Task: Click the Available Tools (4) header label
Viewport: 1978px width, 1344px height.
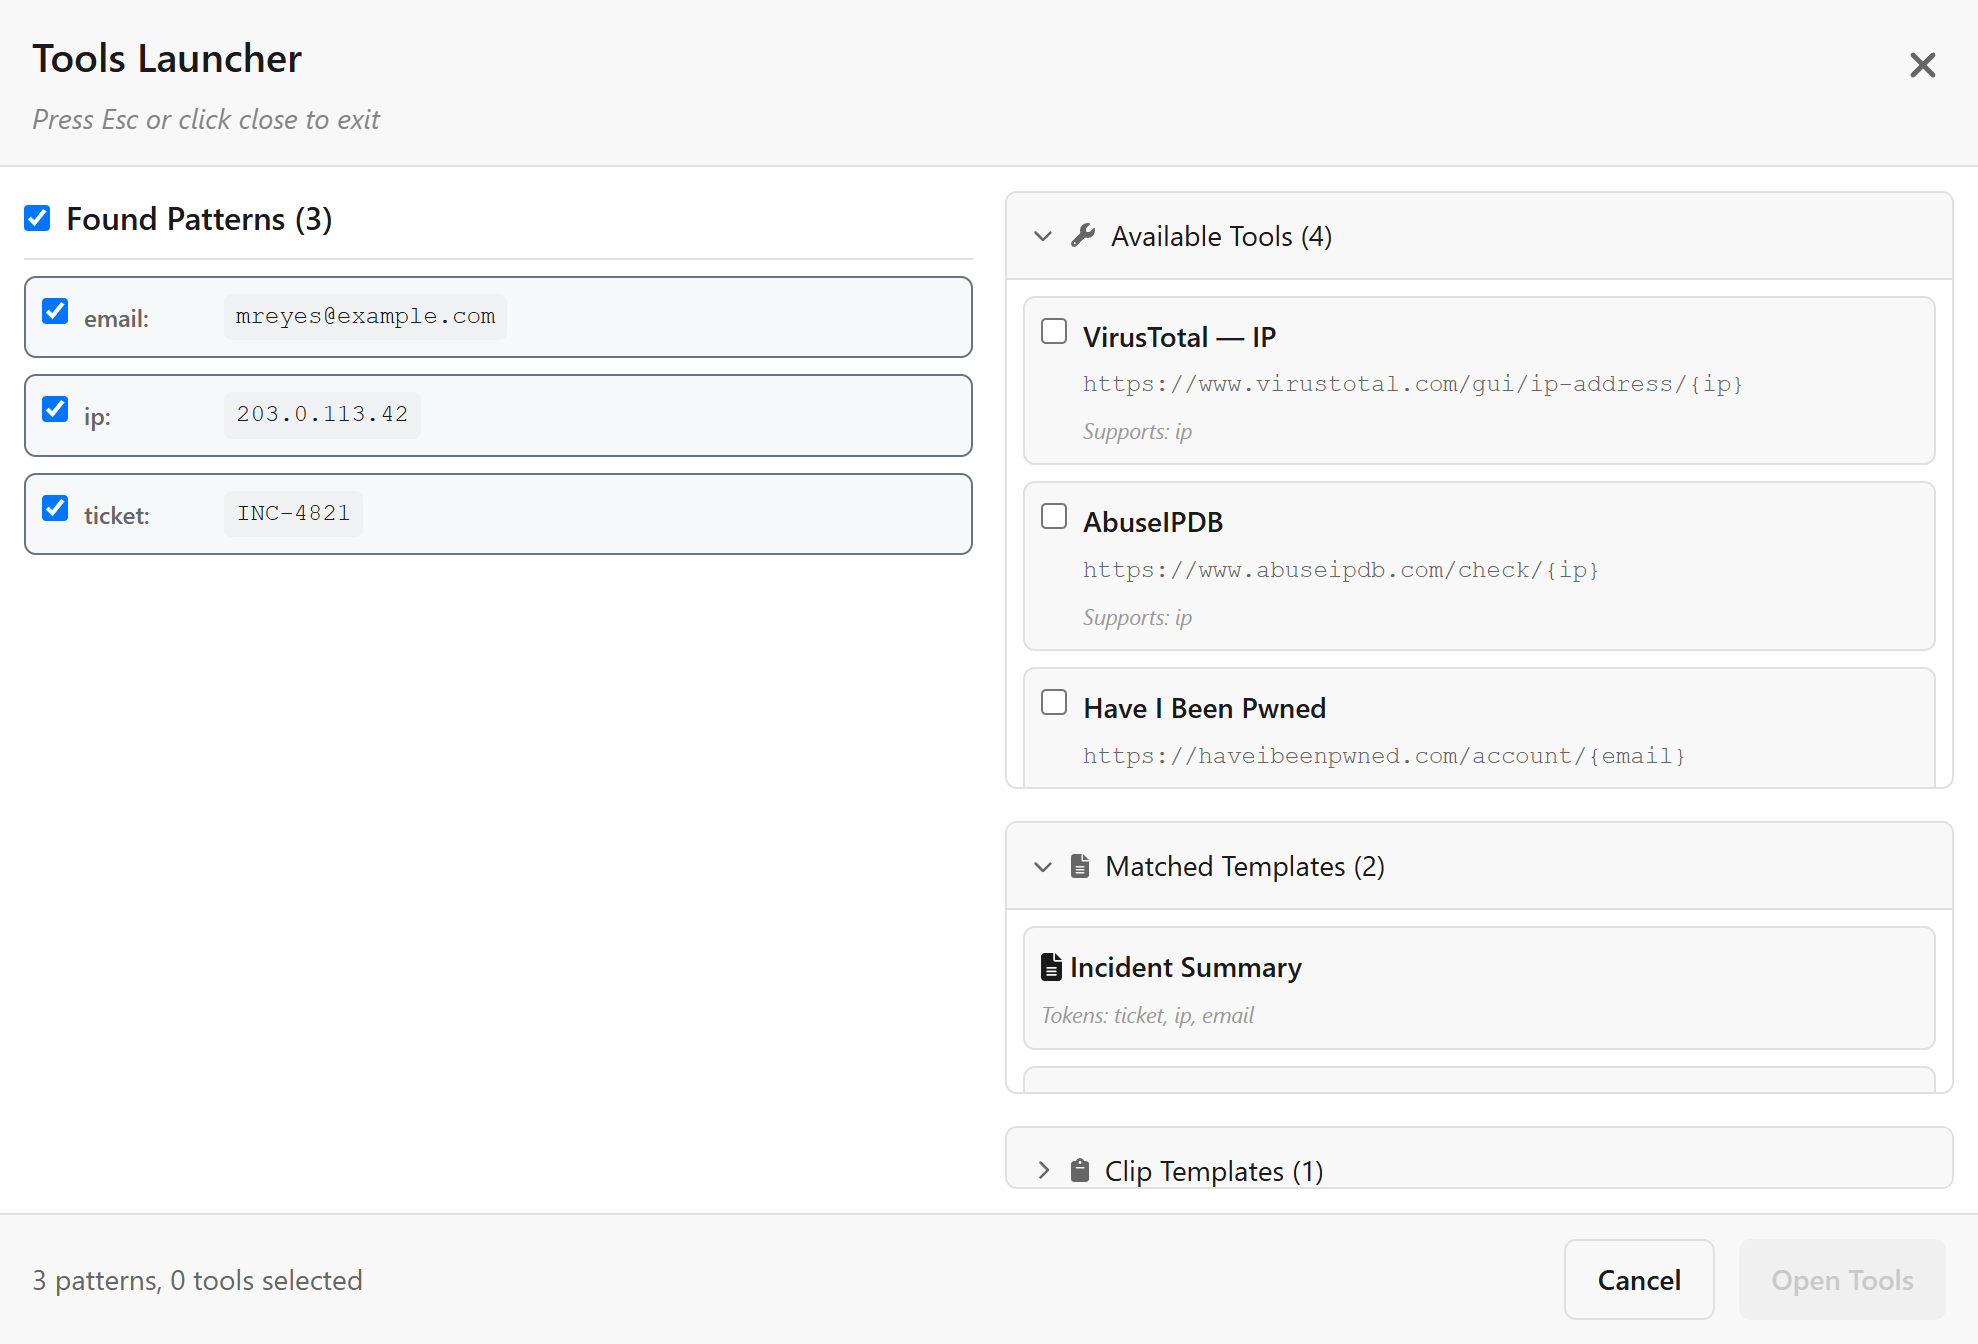Action: click(1221, 236)
